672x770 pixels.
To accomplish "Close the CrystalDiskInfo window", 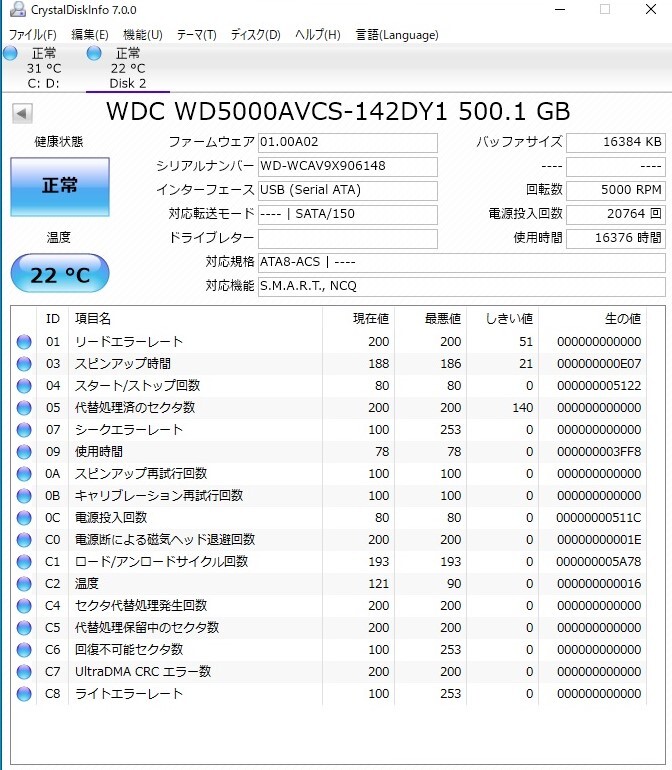I will 651,9.
